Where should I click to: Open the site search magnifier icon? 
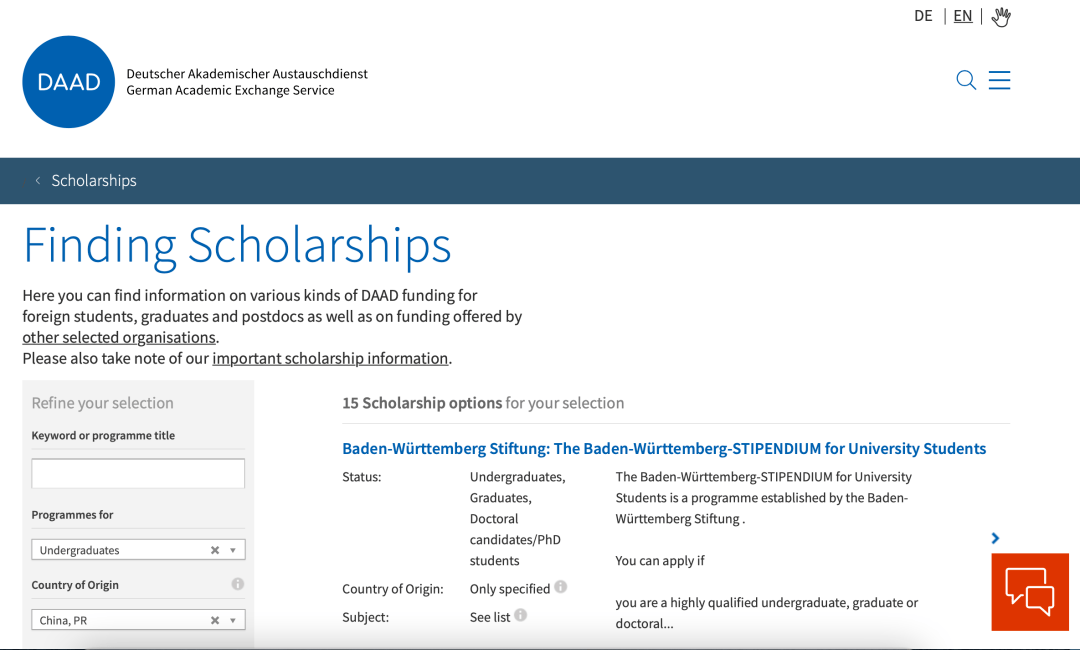(966, 80)
